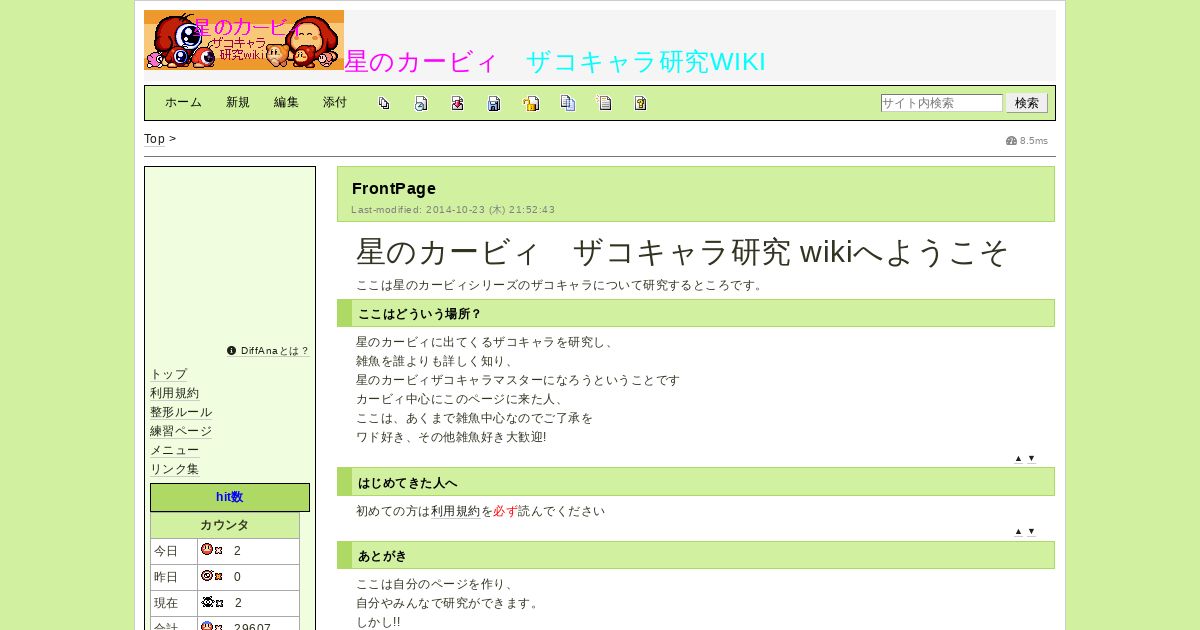1200x630 pixels.
Task: Click the Last-modified date text
Action: click(453, 210)
